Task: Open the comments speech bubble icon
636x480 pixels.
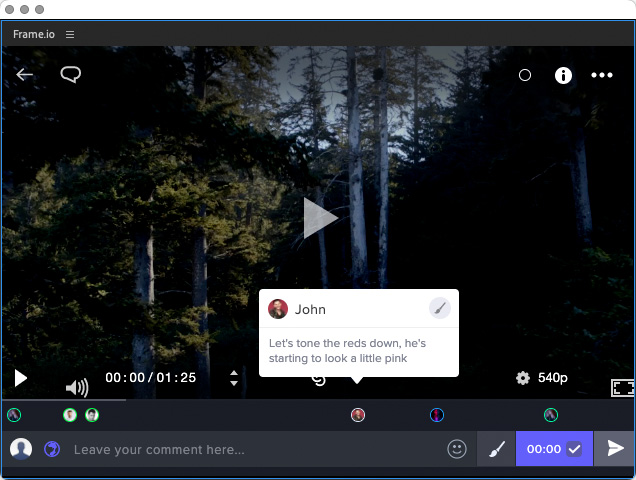Action: [71, 75]
